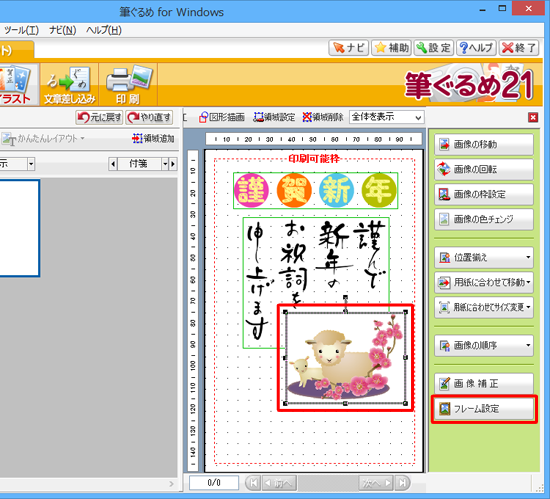Open 設定 settings with wrench icon
Image resolution: width=550 pixels, height=499 pixels.
[434, 48]
